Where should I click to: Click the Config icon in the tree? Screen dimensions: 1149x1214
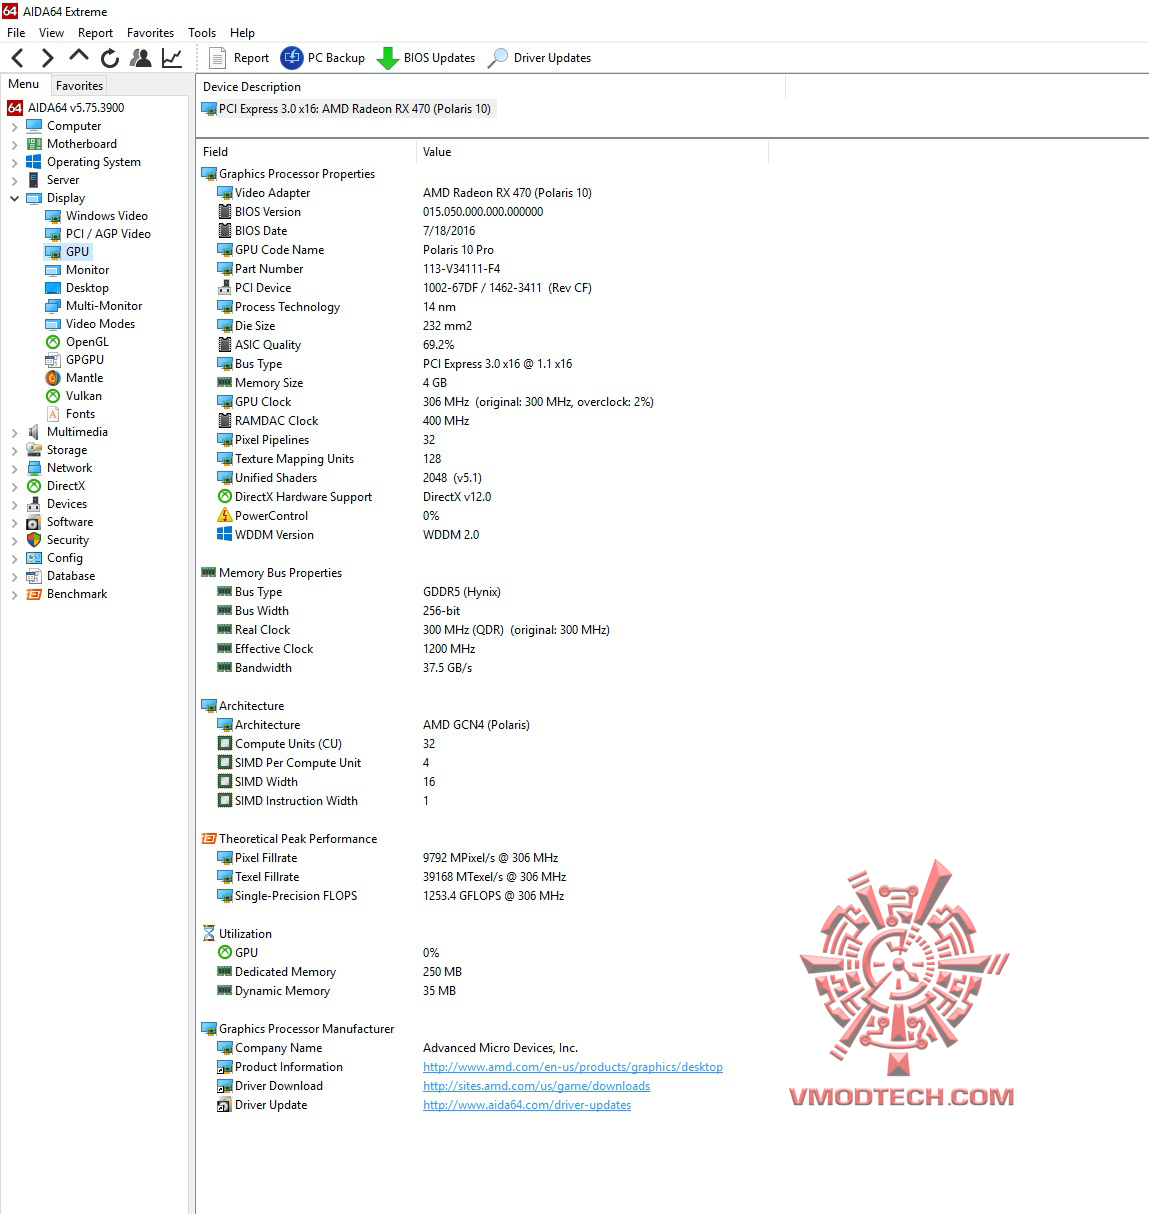click(x=34, y=558)
